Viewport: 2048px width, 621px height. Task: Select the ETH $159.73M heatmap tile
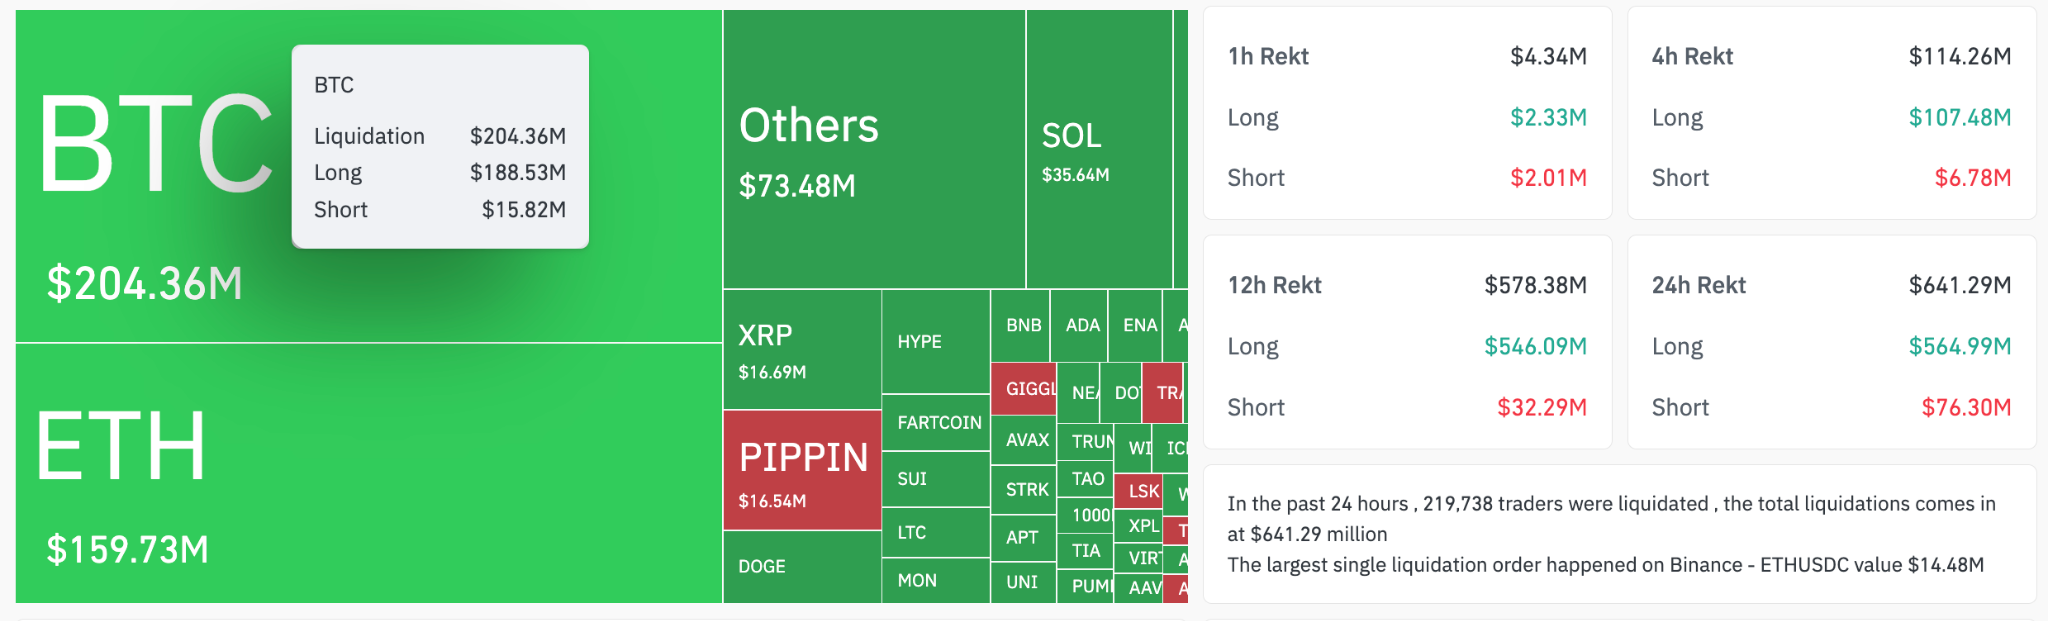(x=368, y=473)
